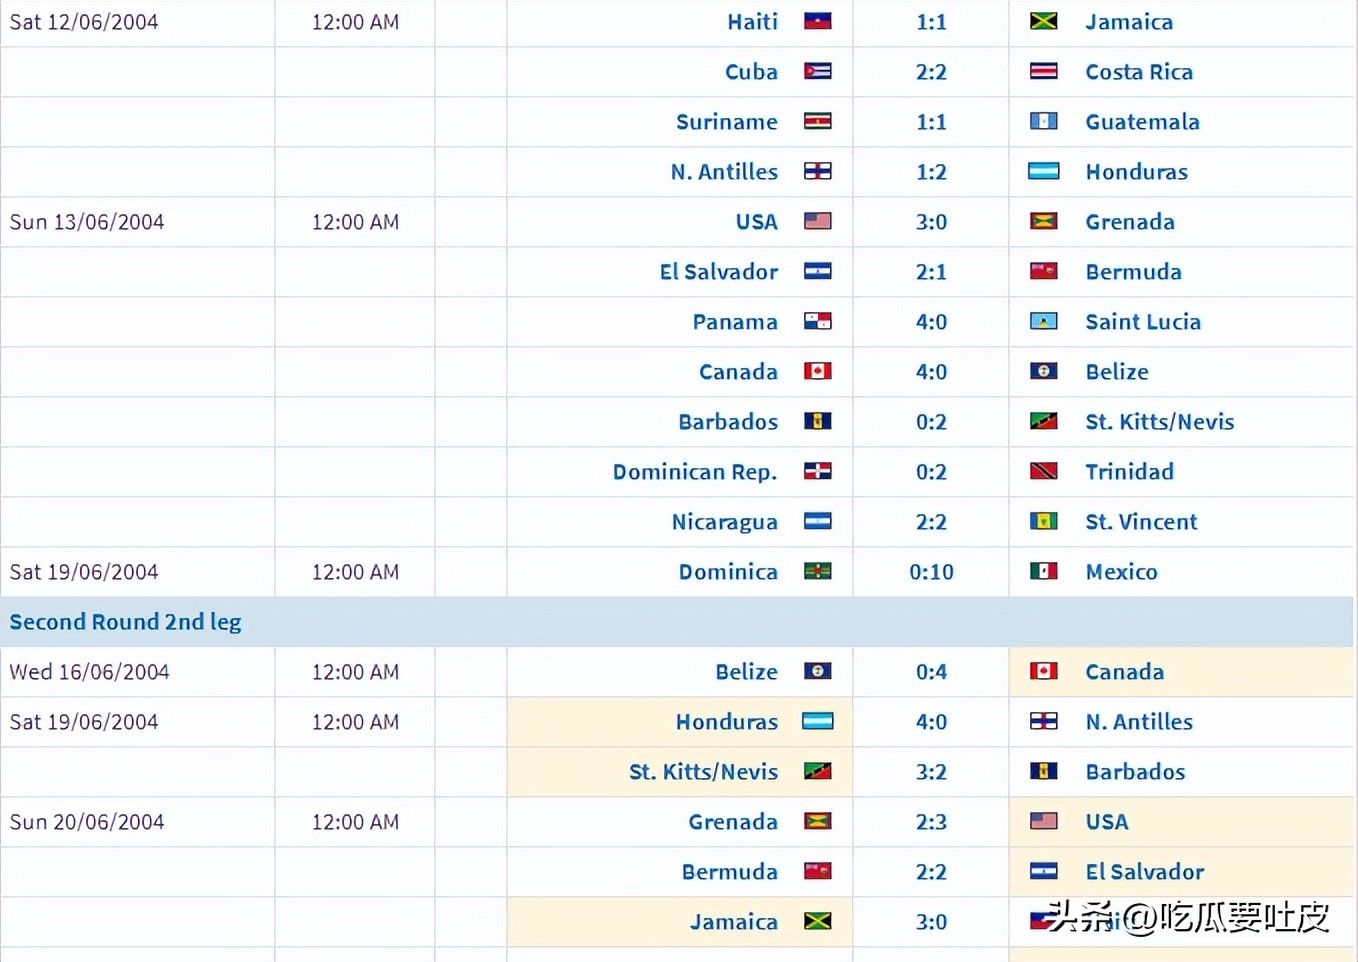Image resolution: width=1358 pixels, height=962 pixels.
Task: Open the Costa Rica team link
Action: 1139,72
